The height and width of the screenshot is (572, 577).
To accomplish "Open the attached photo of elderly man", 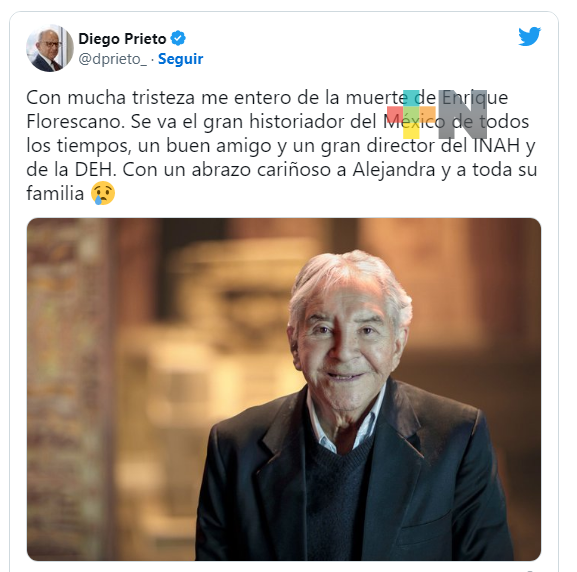I will 284,389.
